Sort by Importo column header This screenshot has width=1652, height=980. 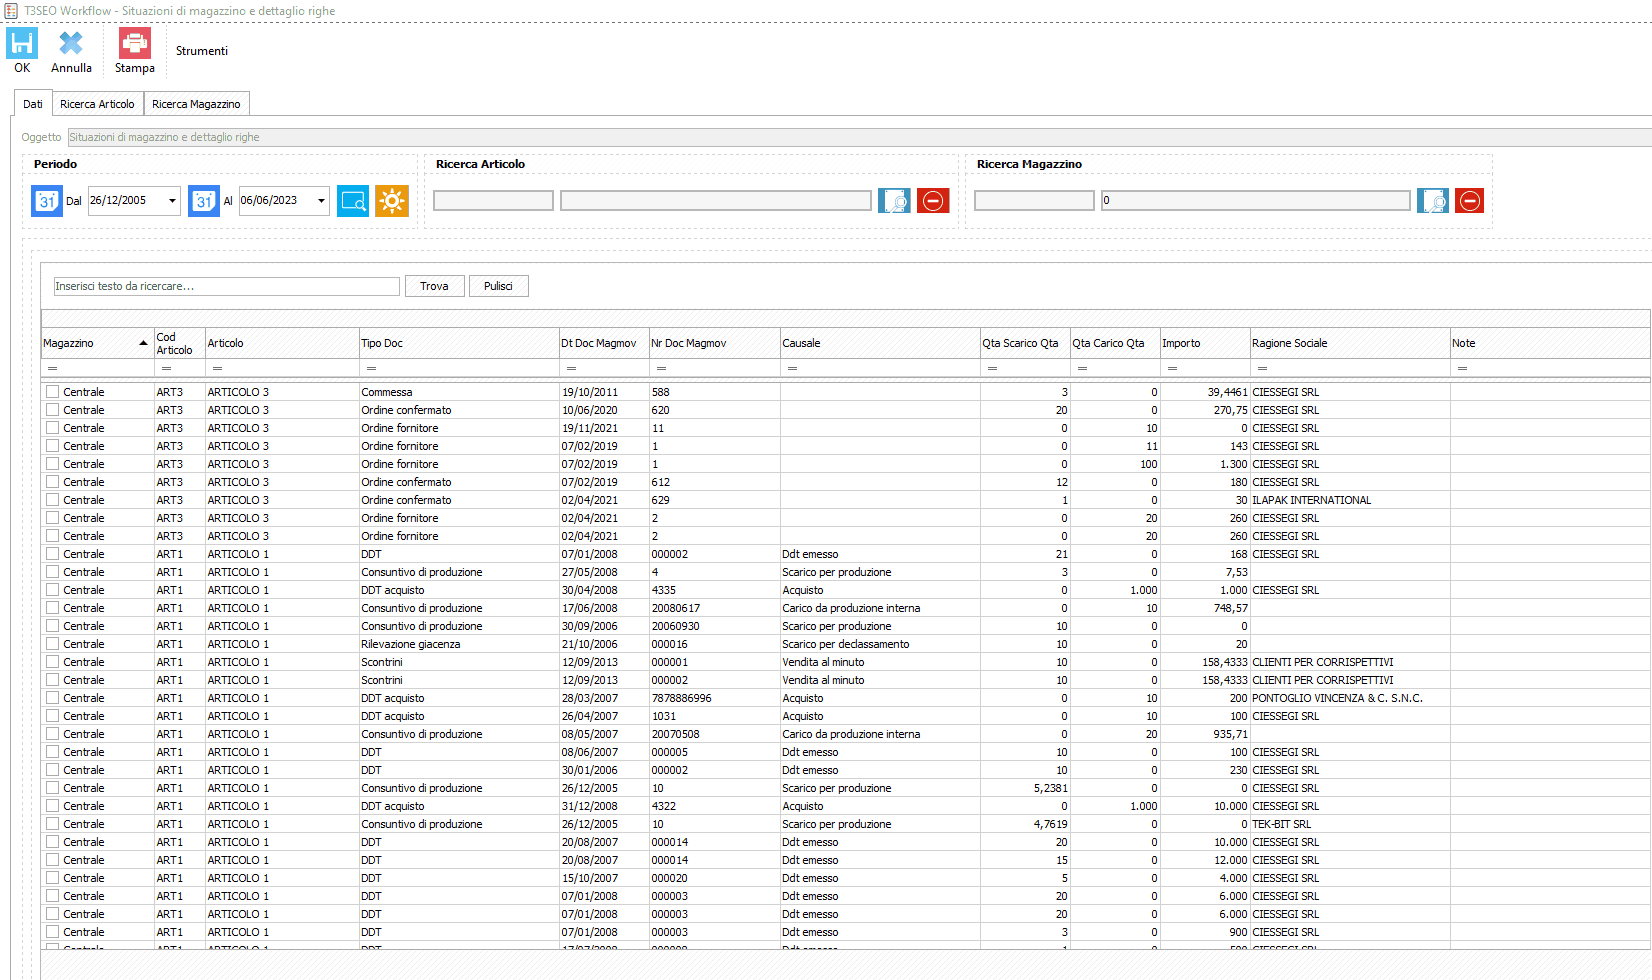pyautogui.click(x=1205, y=343)
